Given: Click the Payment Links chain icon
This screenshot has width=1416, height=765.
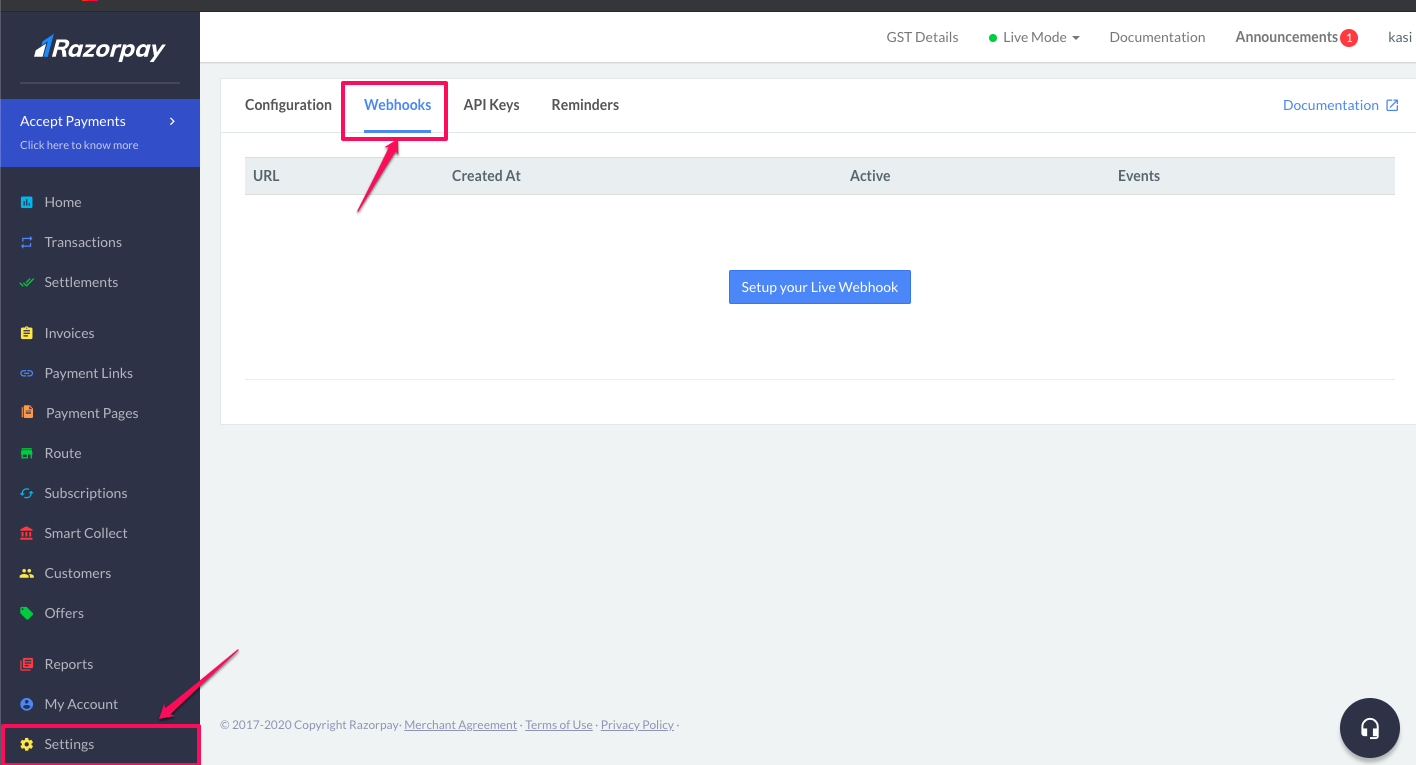Looking at the screenshot, I should pos(27,373).
